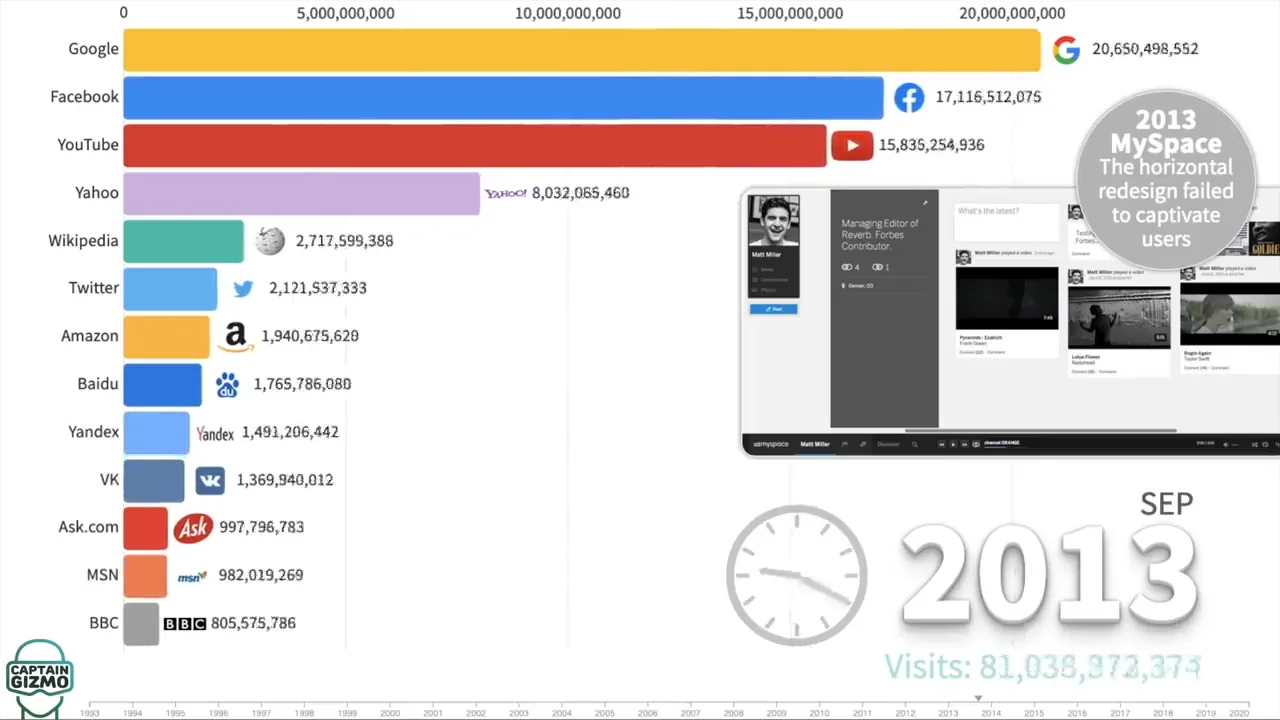Click the red Ask logo
The image size is (1280, 720).
click(193, 528)
